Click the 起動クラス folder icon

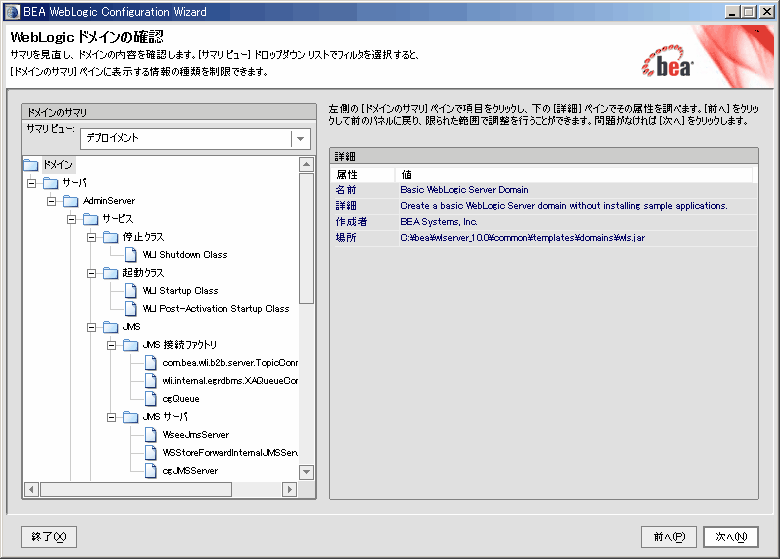tap(110, 273)
